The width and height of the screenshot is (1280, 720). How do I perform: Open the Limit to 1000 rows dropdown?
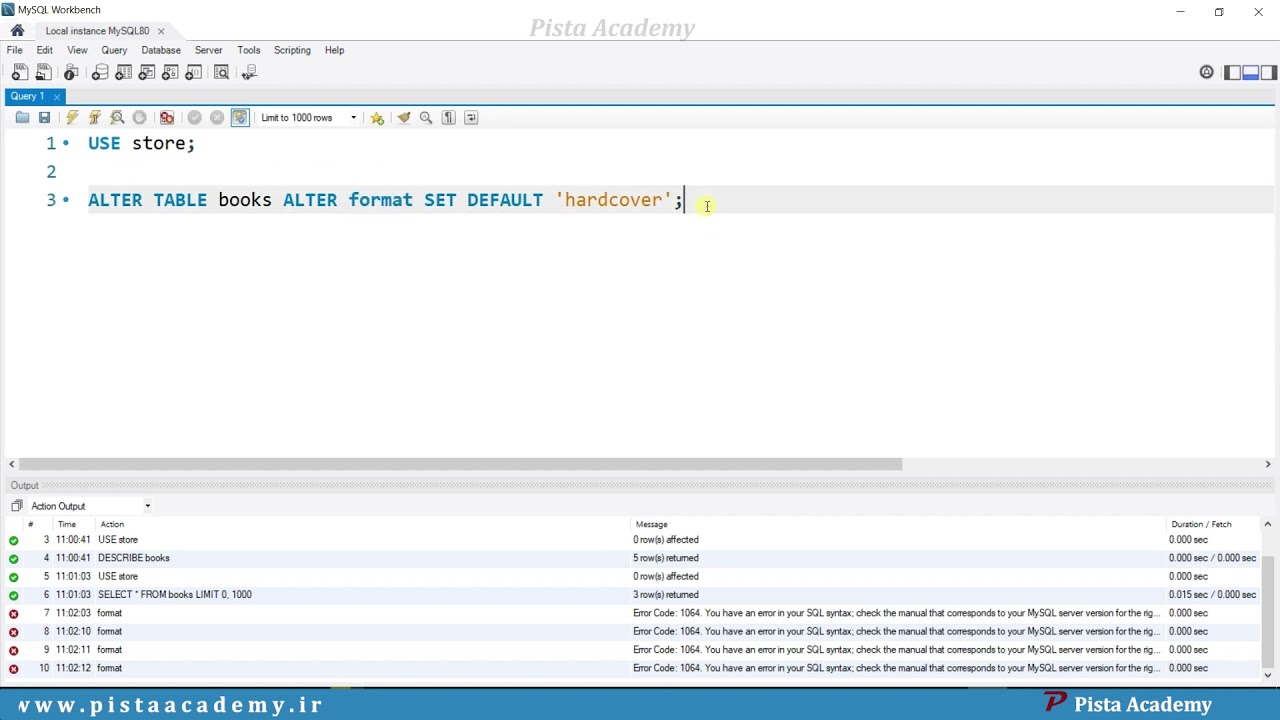308,118
